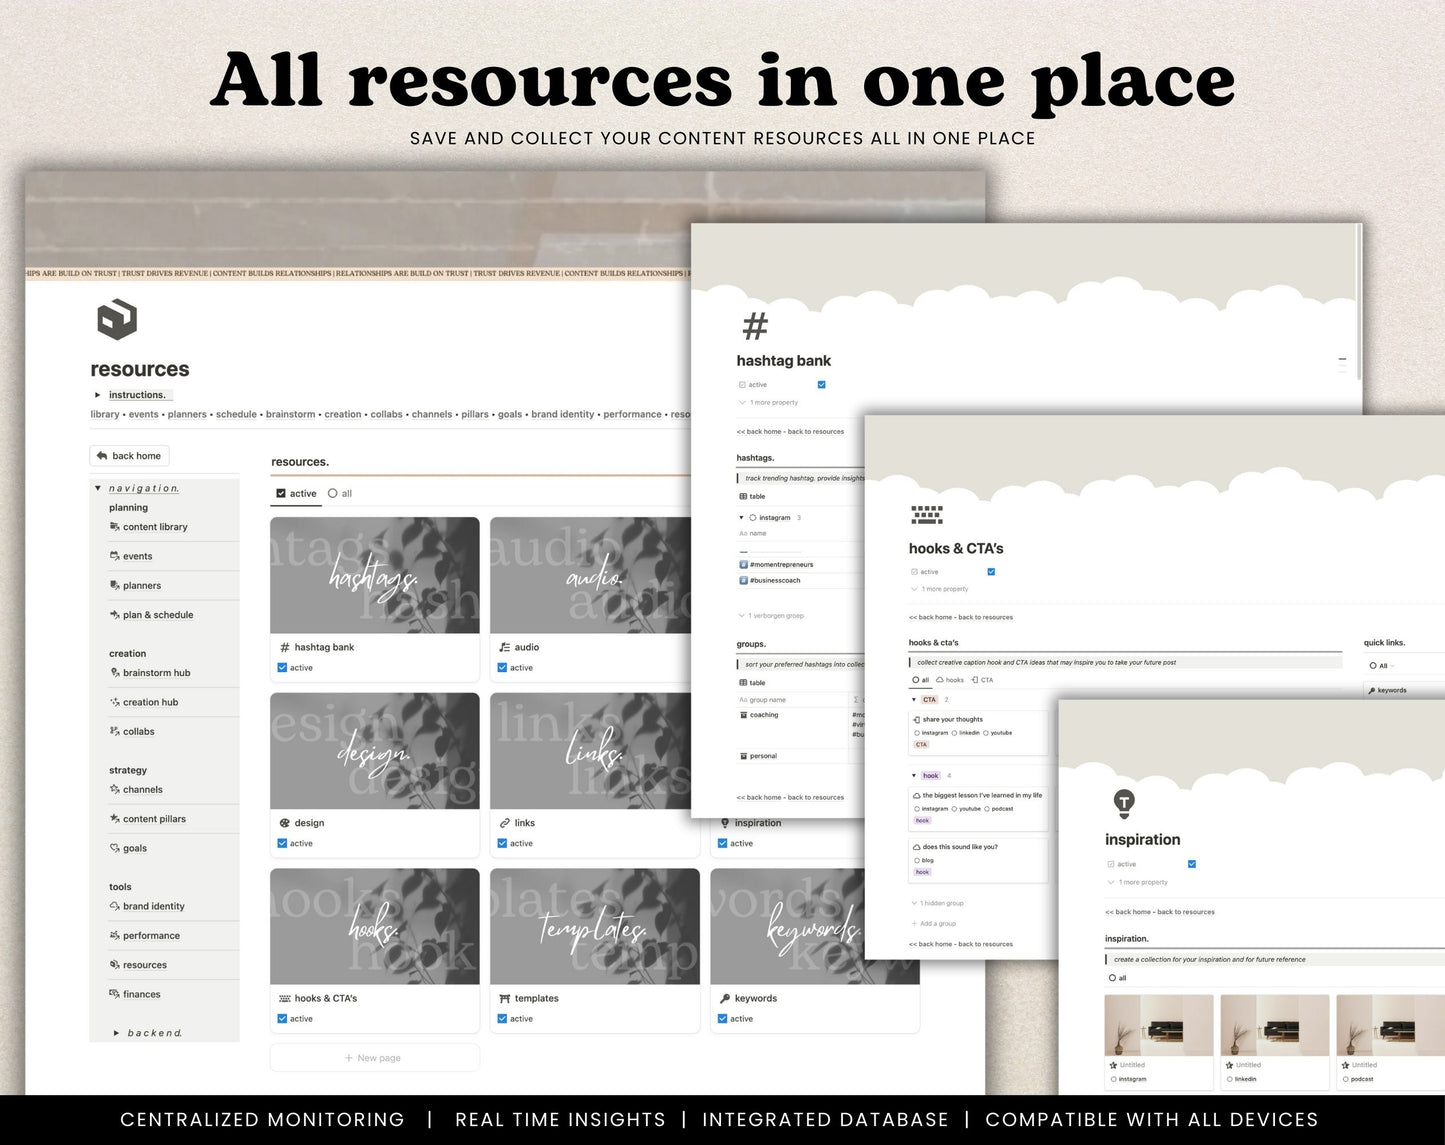
Task: Click New page at gallery bottom
Action: 374,1058
